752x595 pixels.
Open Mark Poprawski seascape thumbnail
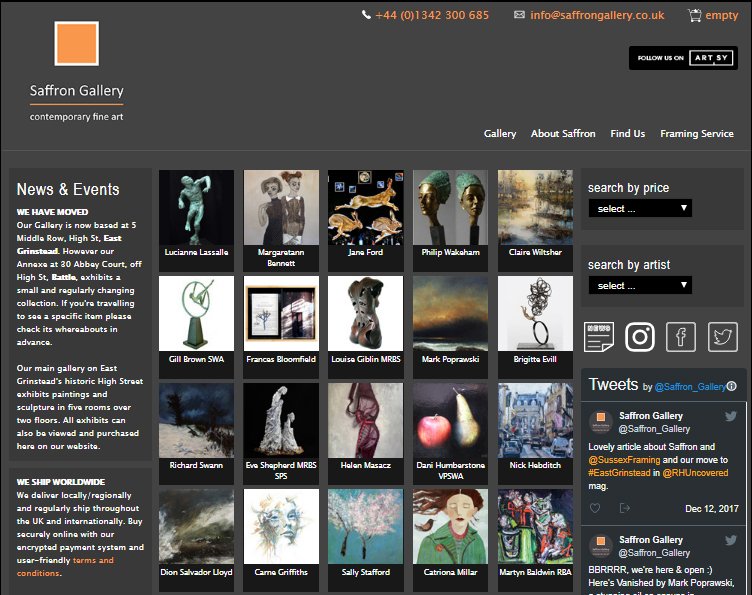[x=450, y=314]
